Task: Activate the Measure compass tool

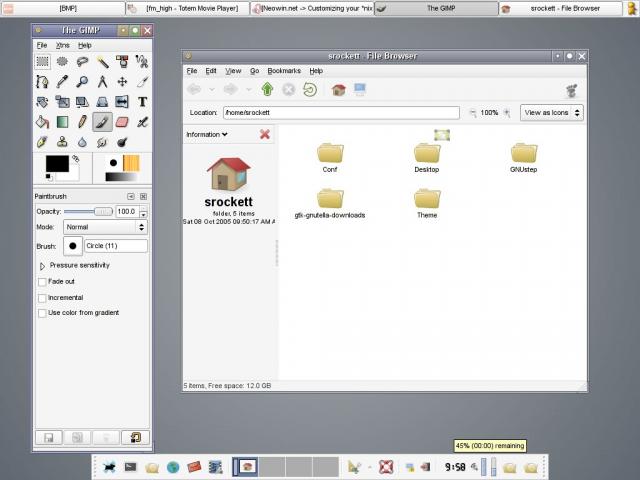Action: pos(102,82)
